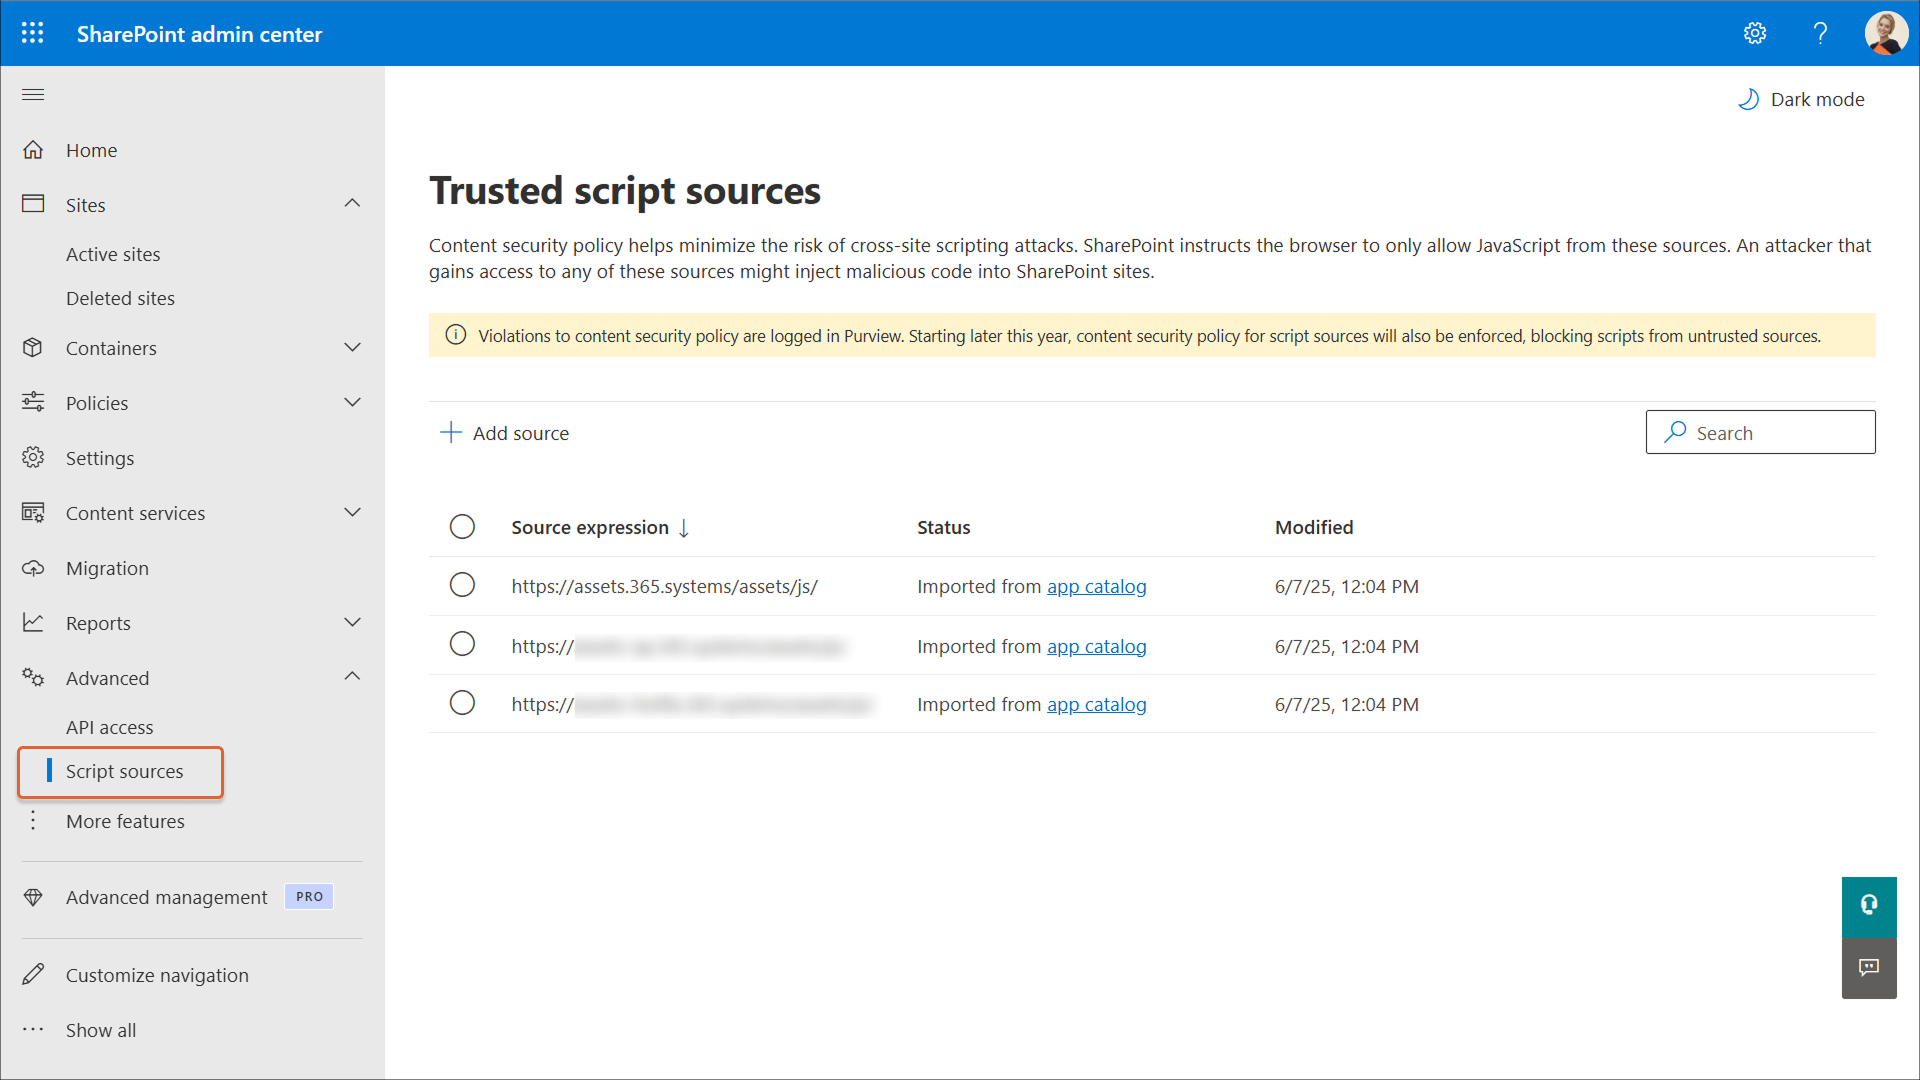The height and width of the screenshot is (1080, 1920).
Task: Collapse the Advanced section chevron
Action: [x=352, y=677]
